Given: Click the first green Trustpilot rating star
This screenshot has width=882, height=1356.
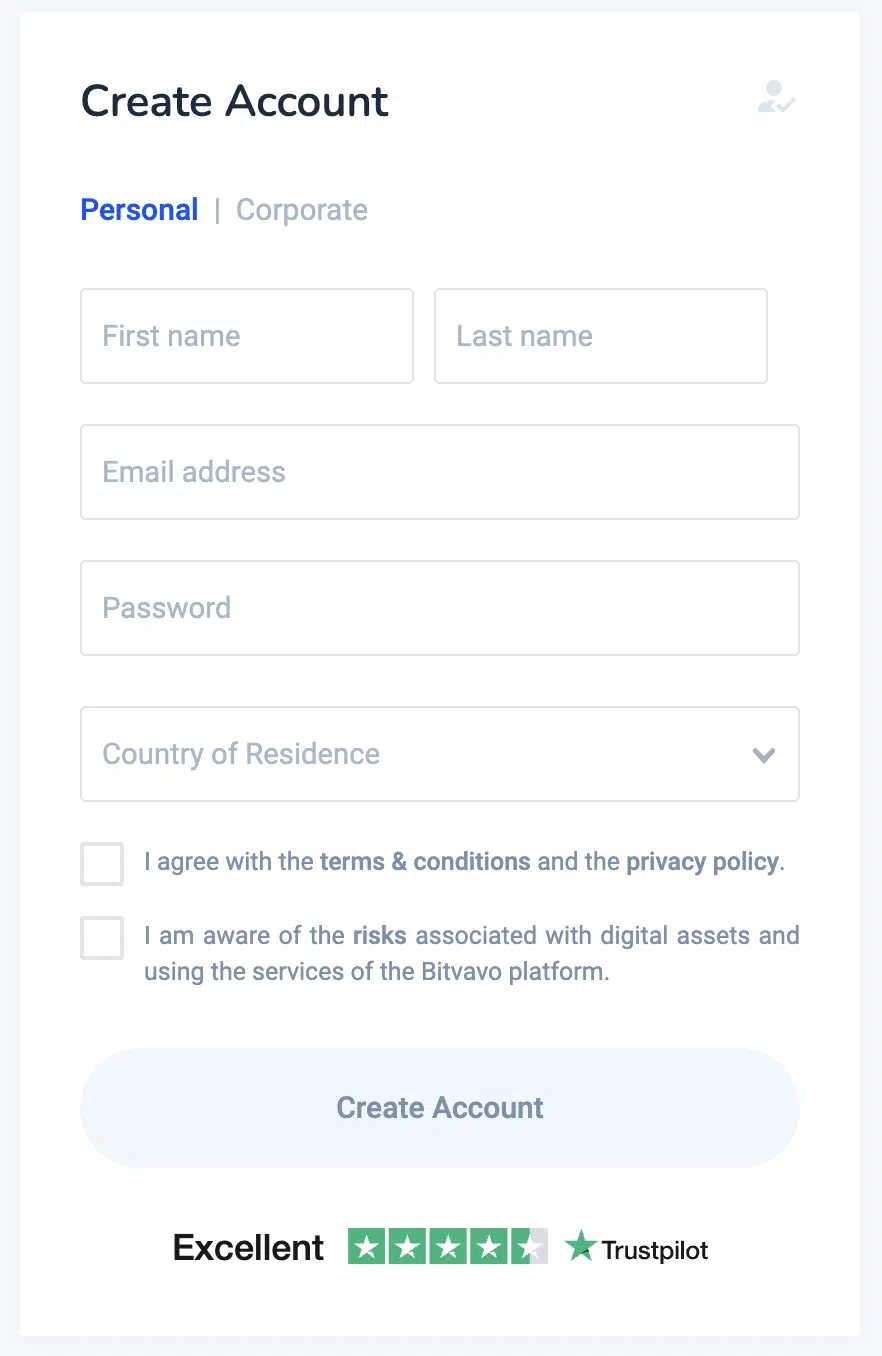Looking at the screenshot, I should click(367, 1246).
